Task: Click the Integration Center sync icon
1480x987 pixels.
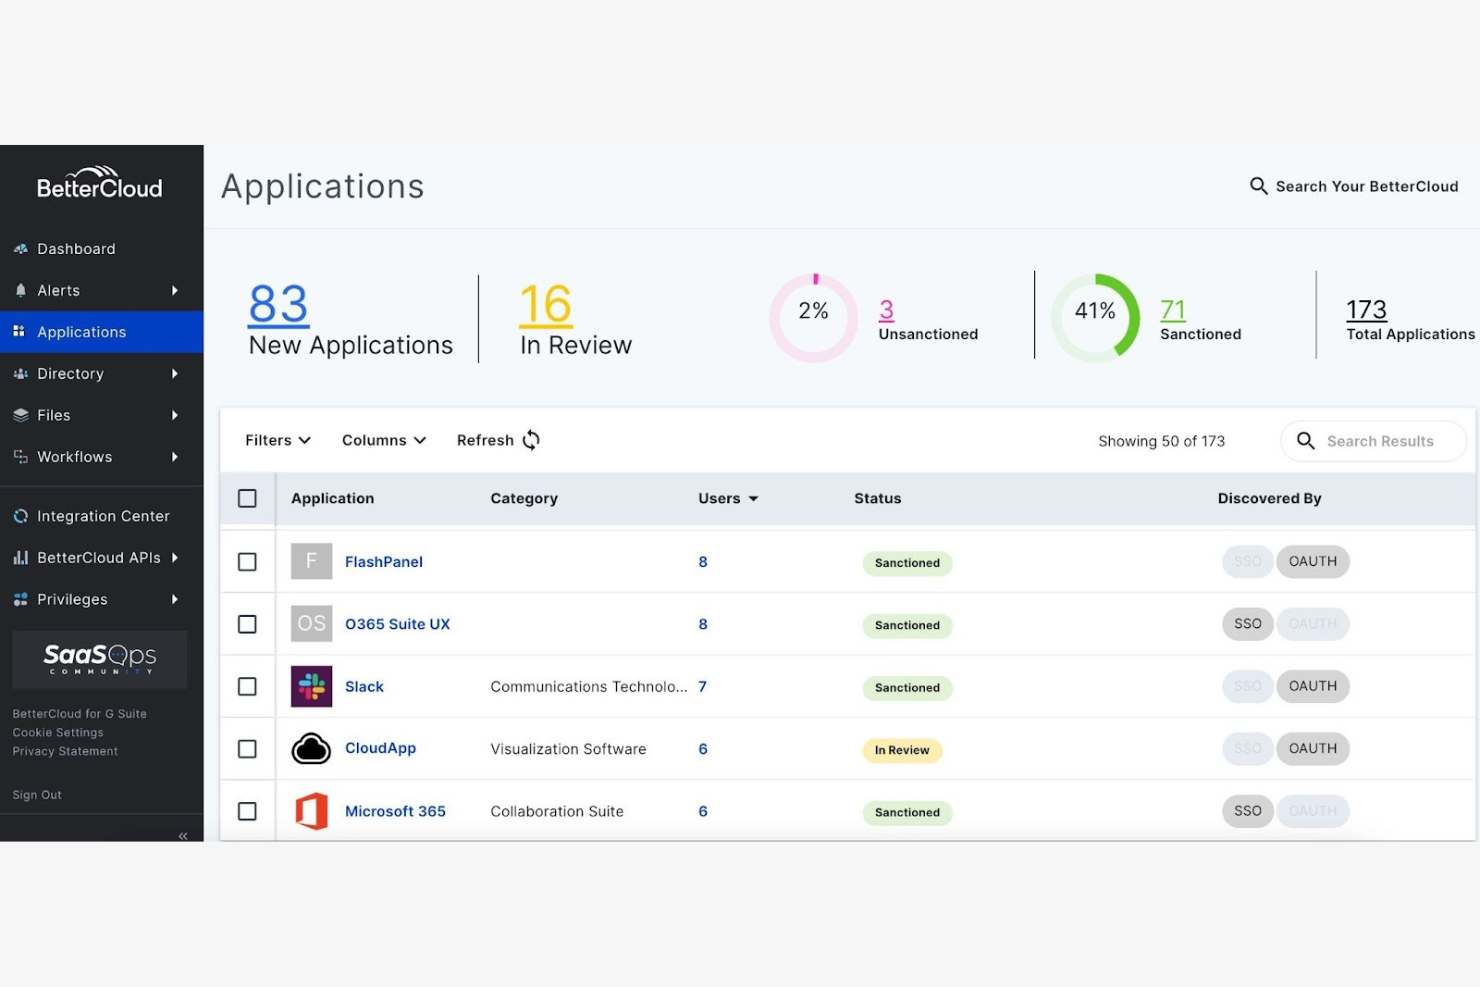Action: (20, 516)
